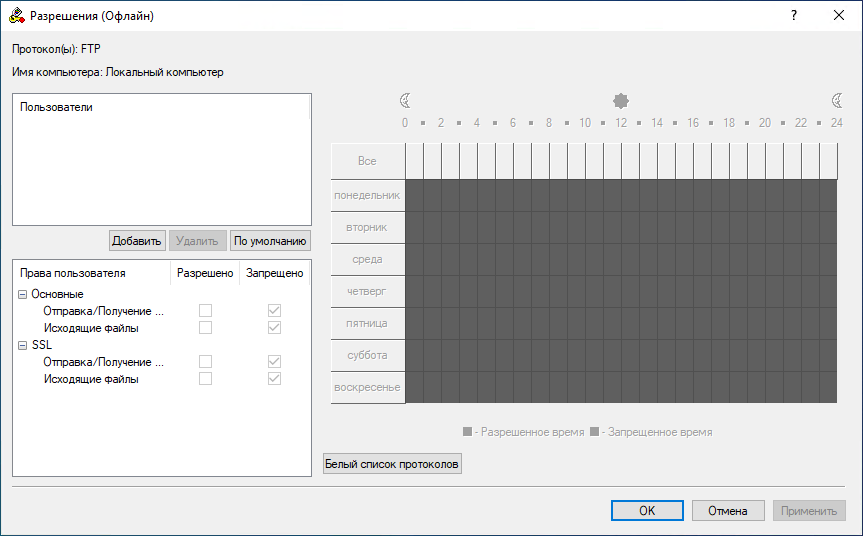Confirm with the OK button
This screenshot has width=863, height=536.
[647, 510]
